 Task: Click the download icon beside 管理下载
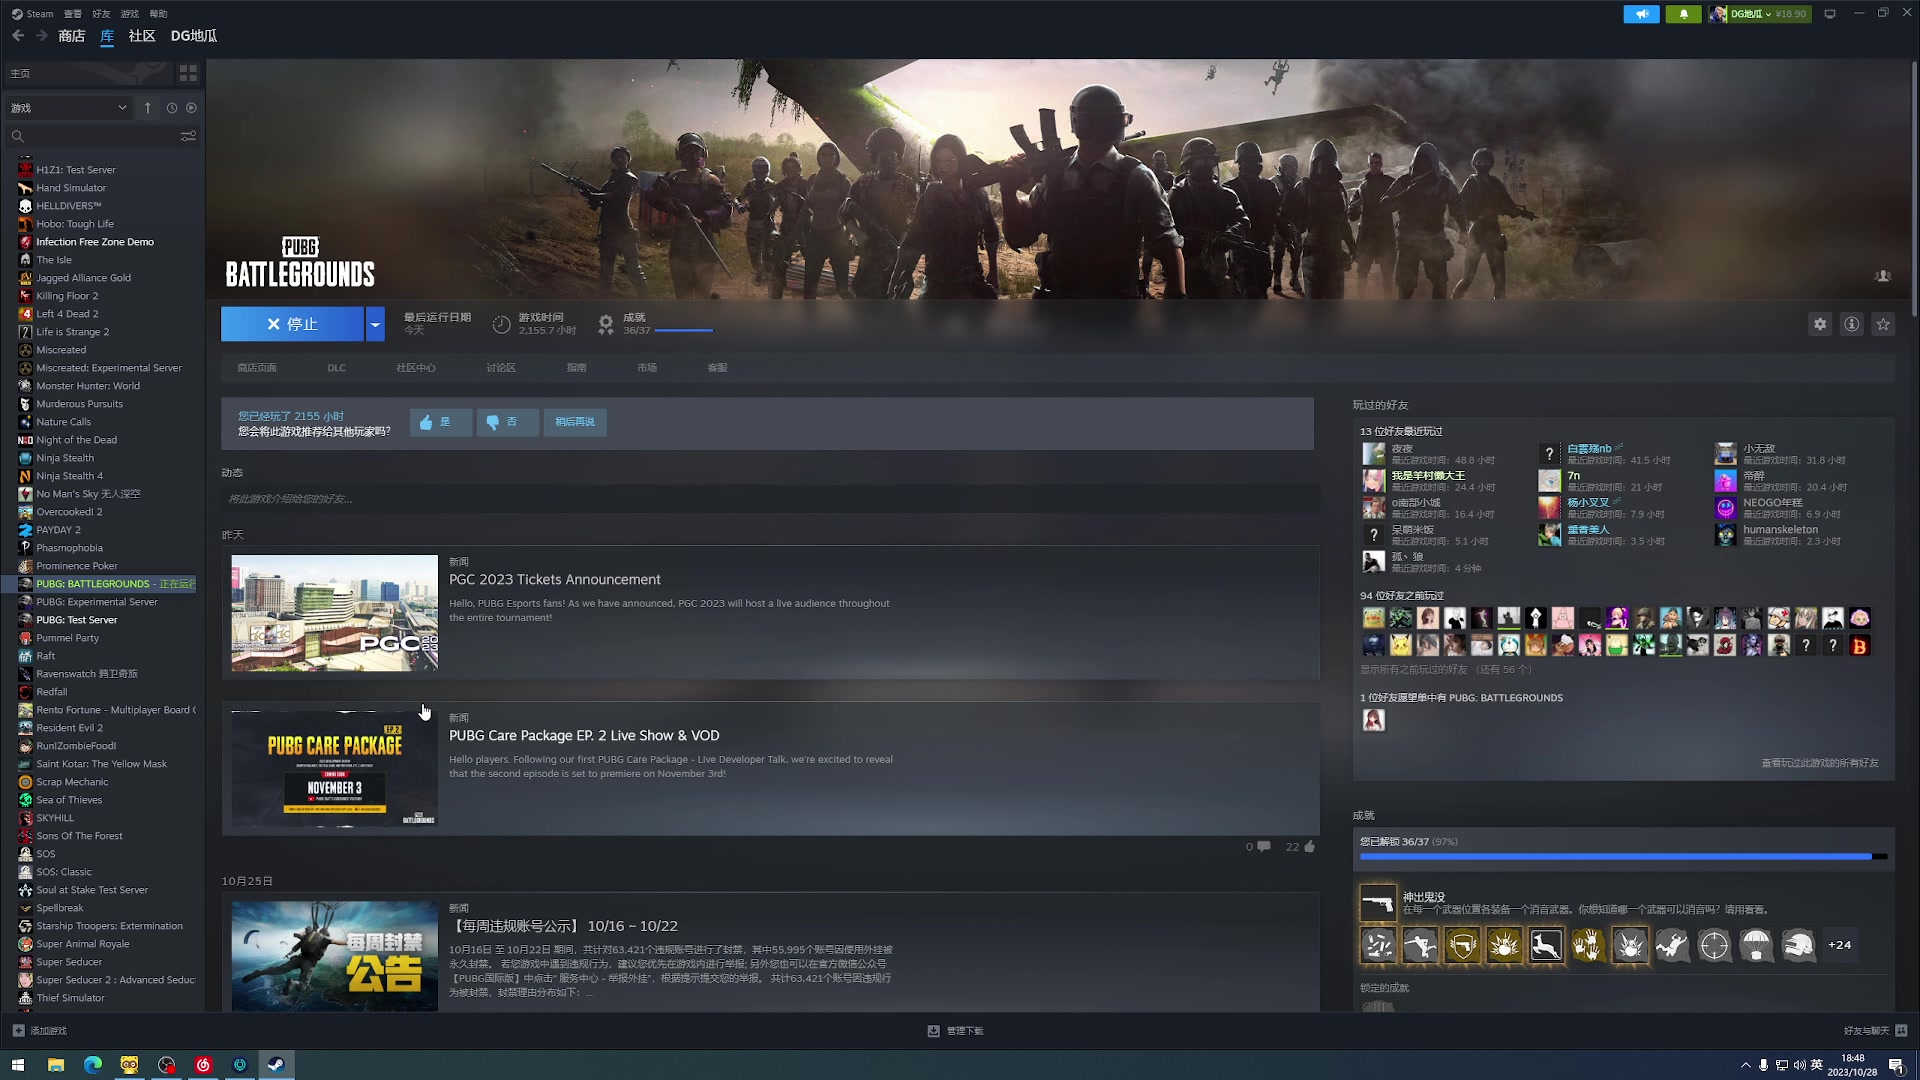933,1030
